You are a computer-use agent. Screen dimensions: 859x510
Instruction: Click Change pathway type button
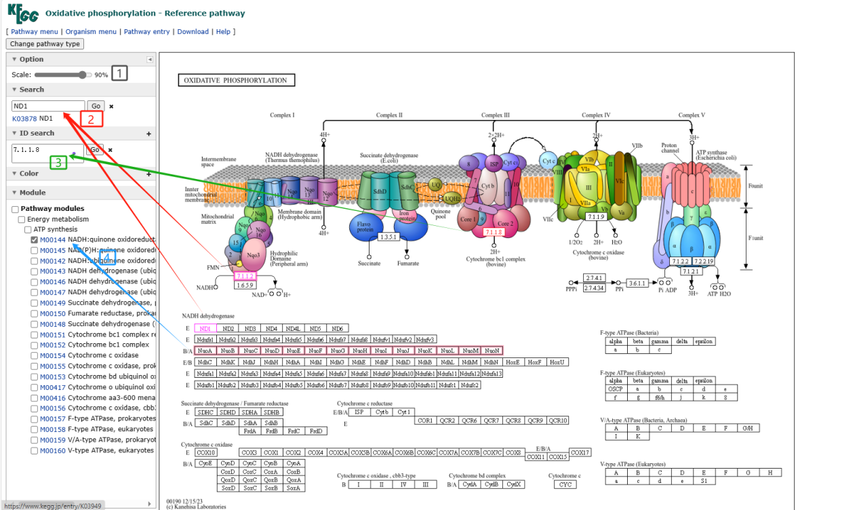point(45,44)
